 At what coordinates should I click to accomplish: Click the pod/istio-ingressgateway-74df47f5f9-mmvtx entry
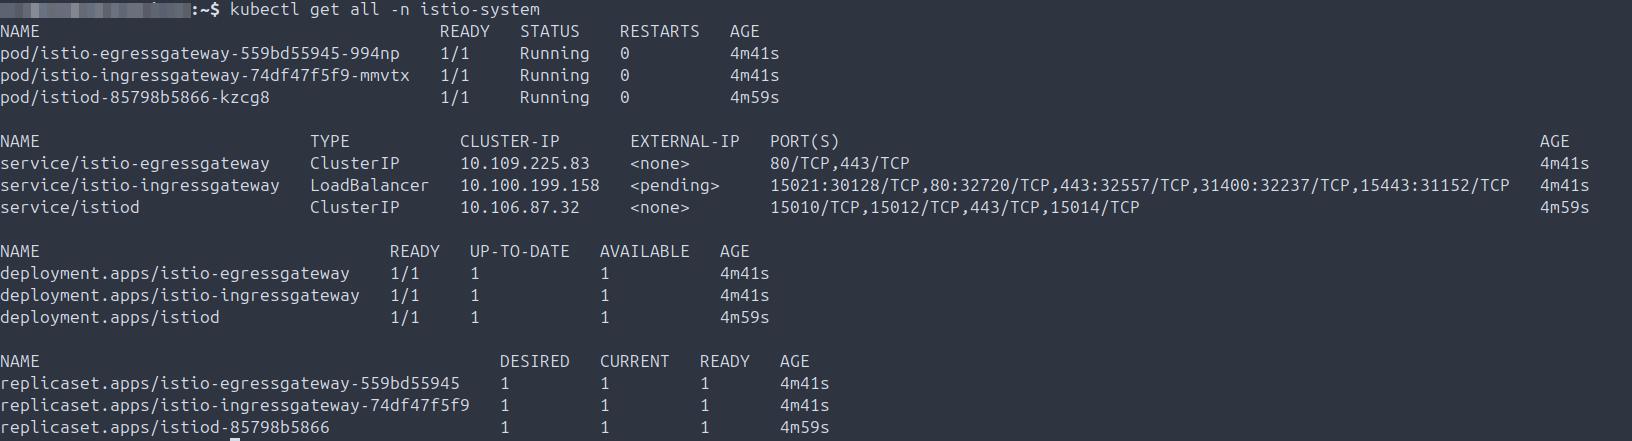[204, 75]
